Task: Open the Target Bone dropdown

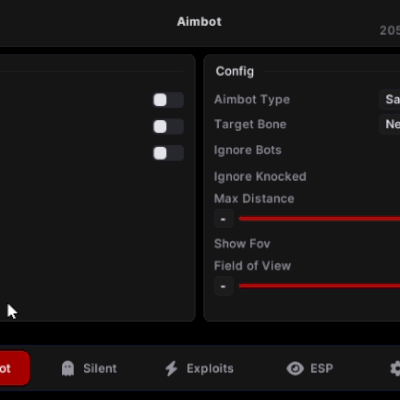Action: click(390, 124)
